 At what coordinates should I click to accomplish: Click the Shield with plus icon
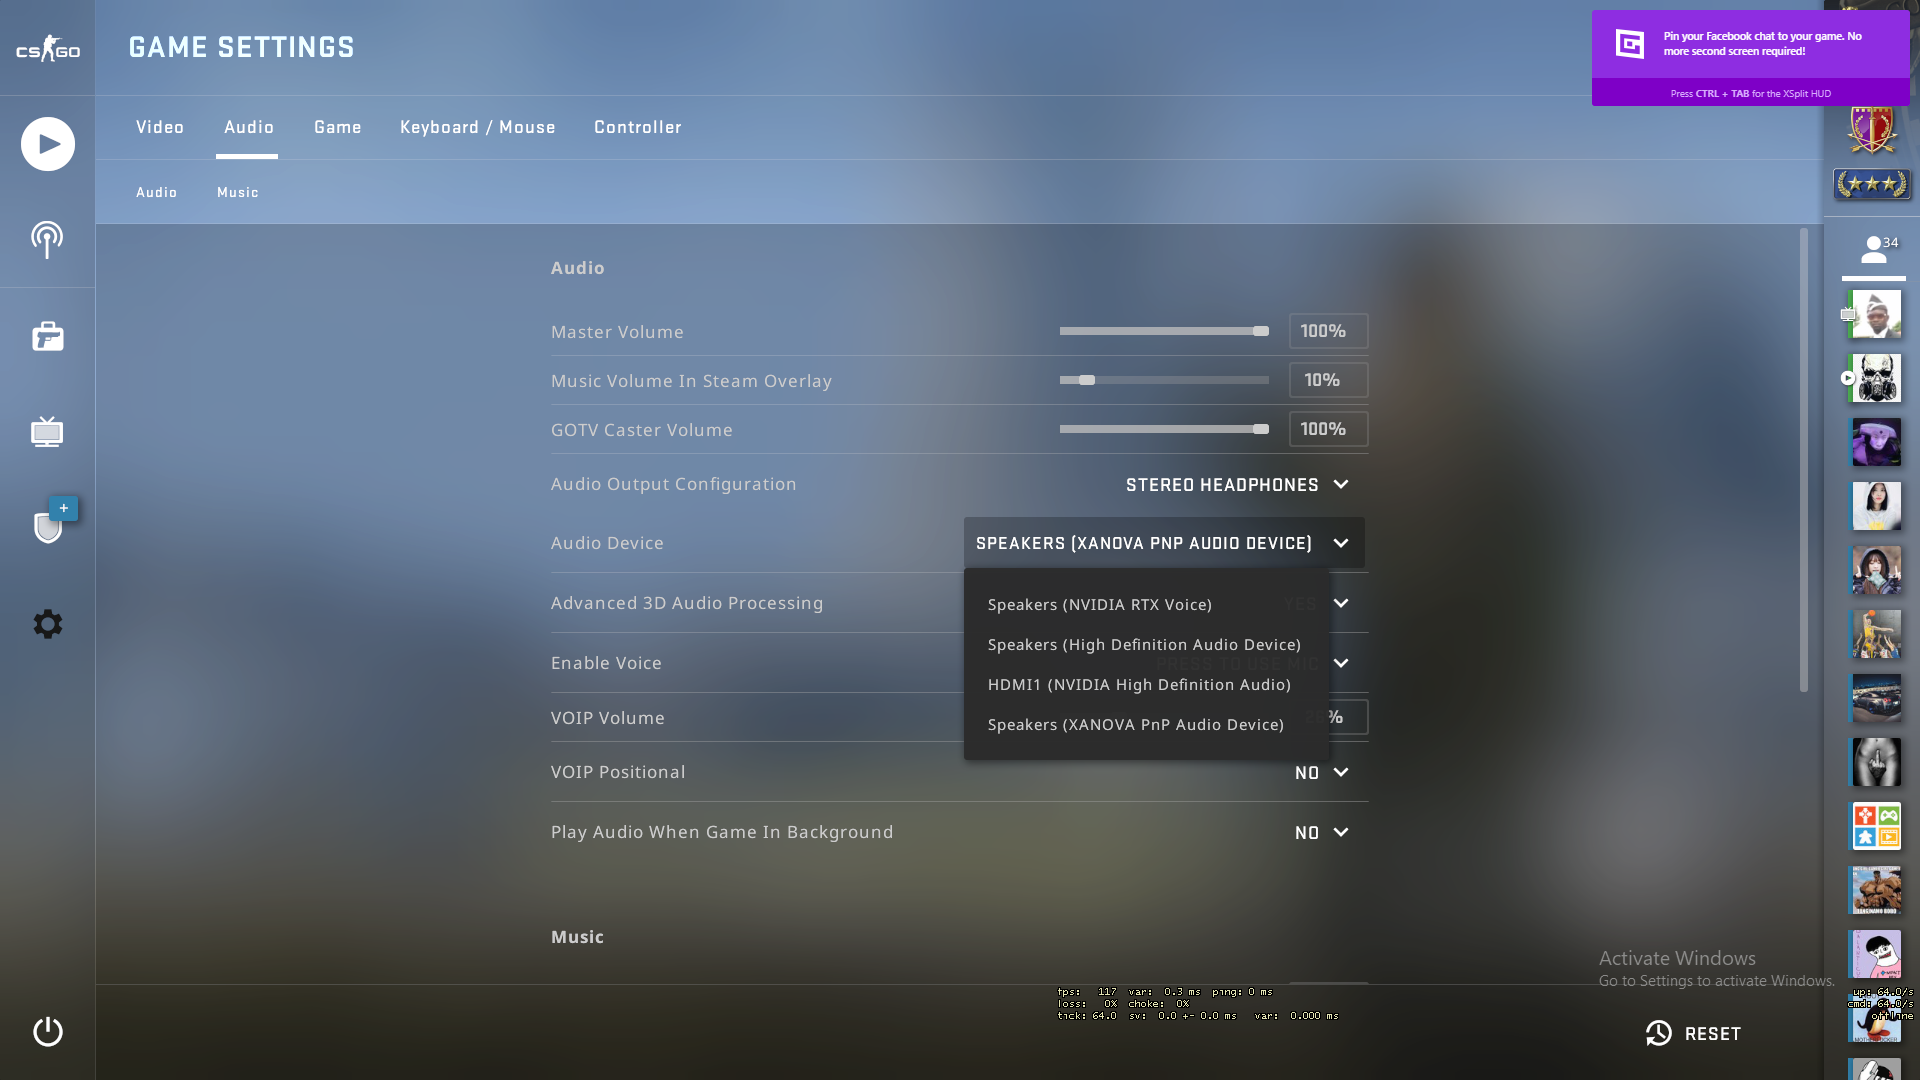coord(47,527)
